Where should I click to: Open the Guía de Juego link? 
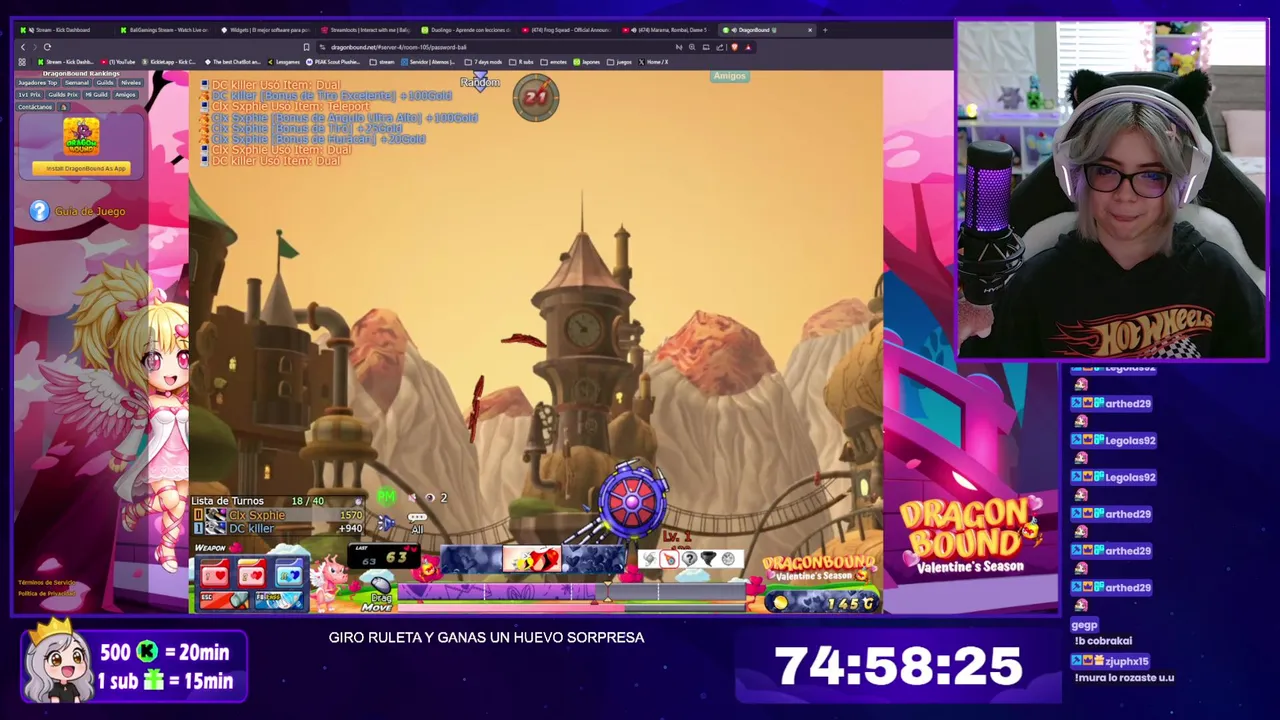point(90,211)
